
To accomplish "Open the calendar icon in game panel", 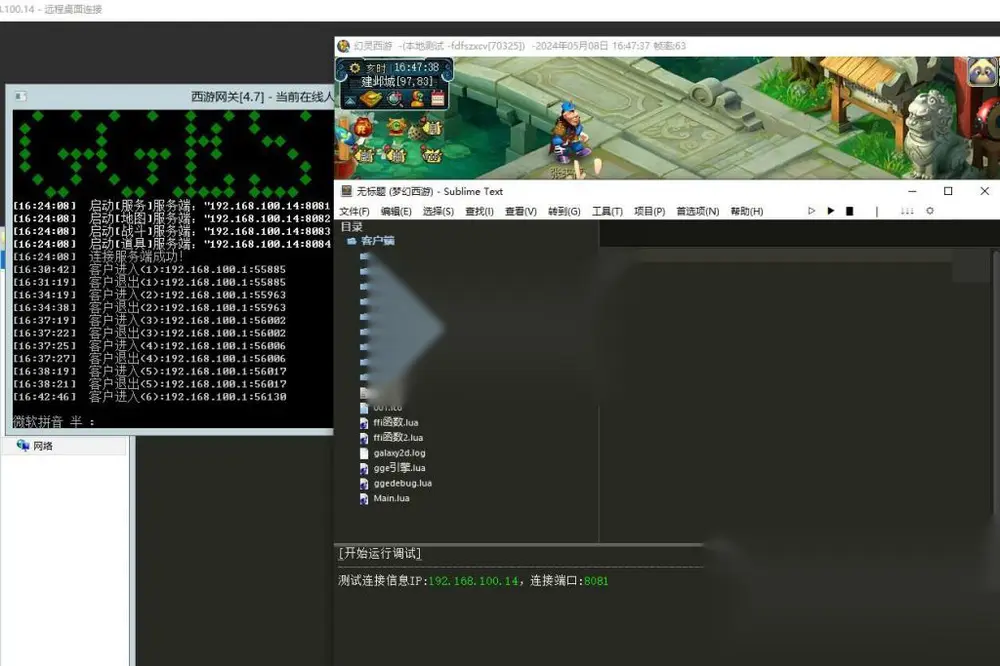I will click(x=438, y=99).
